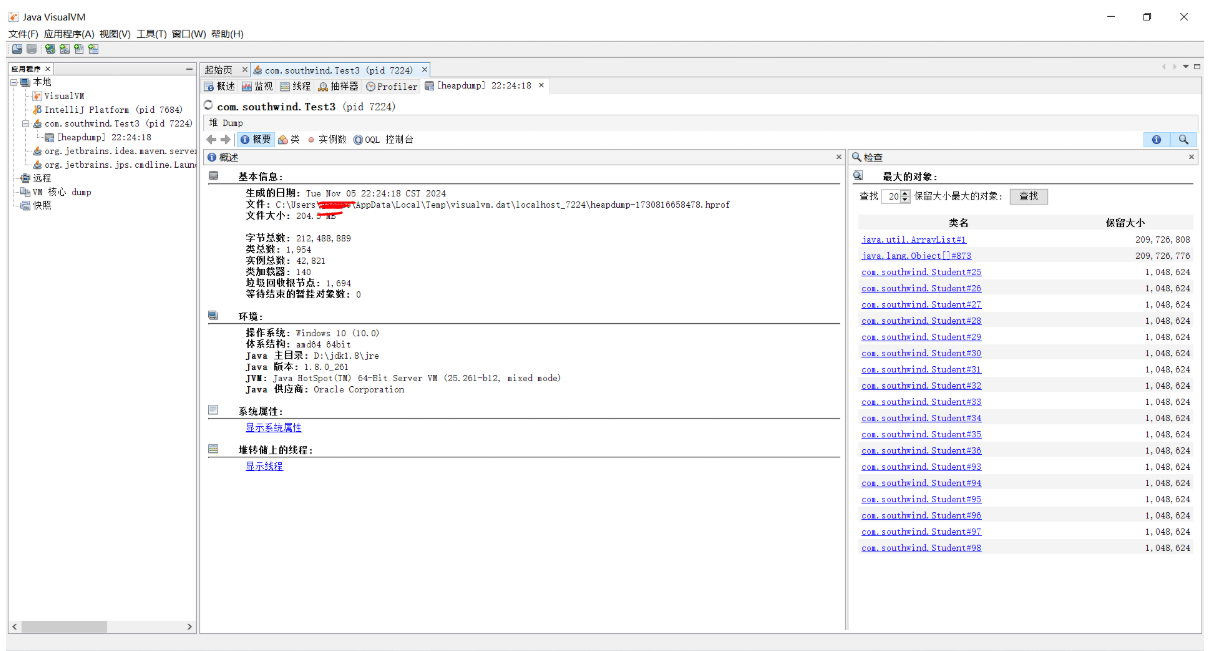
Task: Select org.jetbrains.jps.cmdline.Launcher tree node
Action: [115, 165]
